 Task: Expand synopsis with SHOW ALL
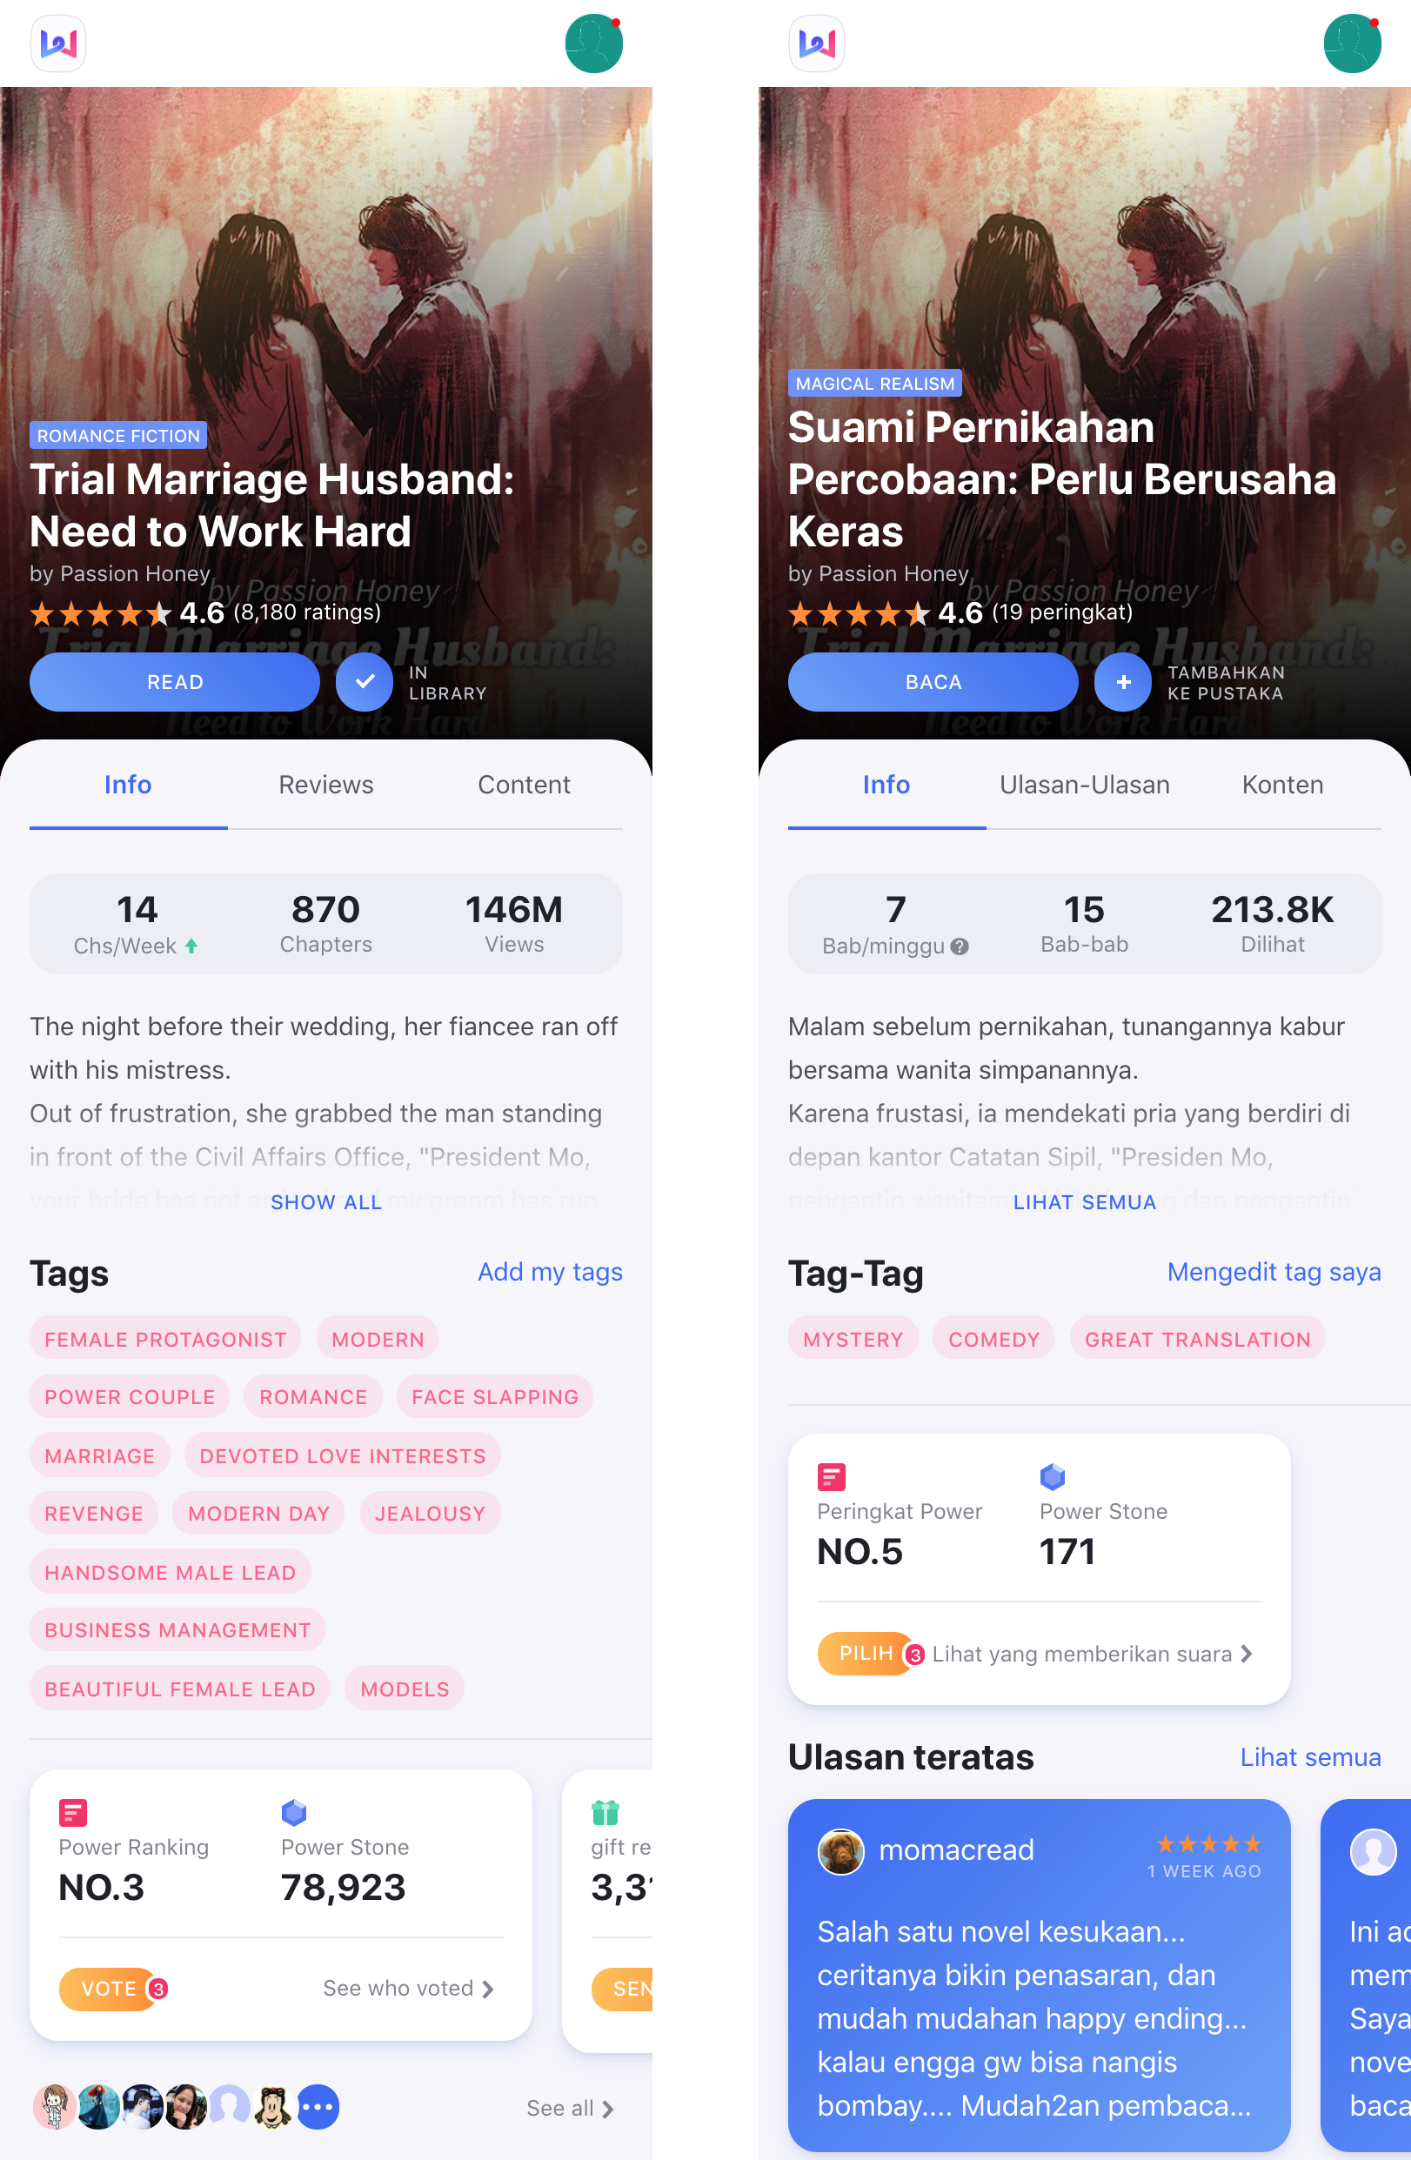[326, 1202]
